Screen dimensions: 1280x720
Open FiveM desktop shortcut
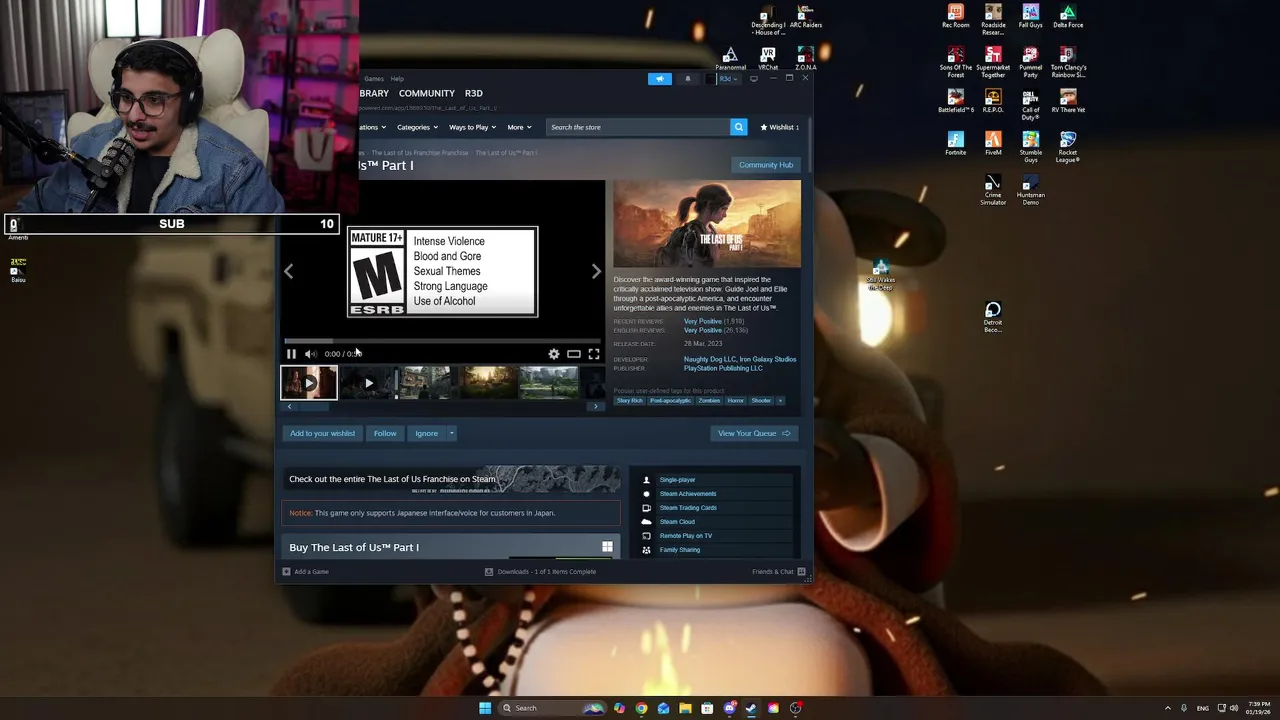(x=993, y=143)
